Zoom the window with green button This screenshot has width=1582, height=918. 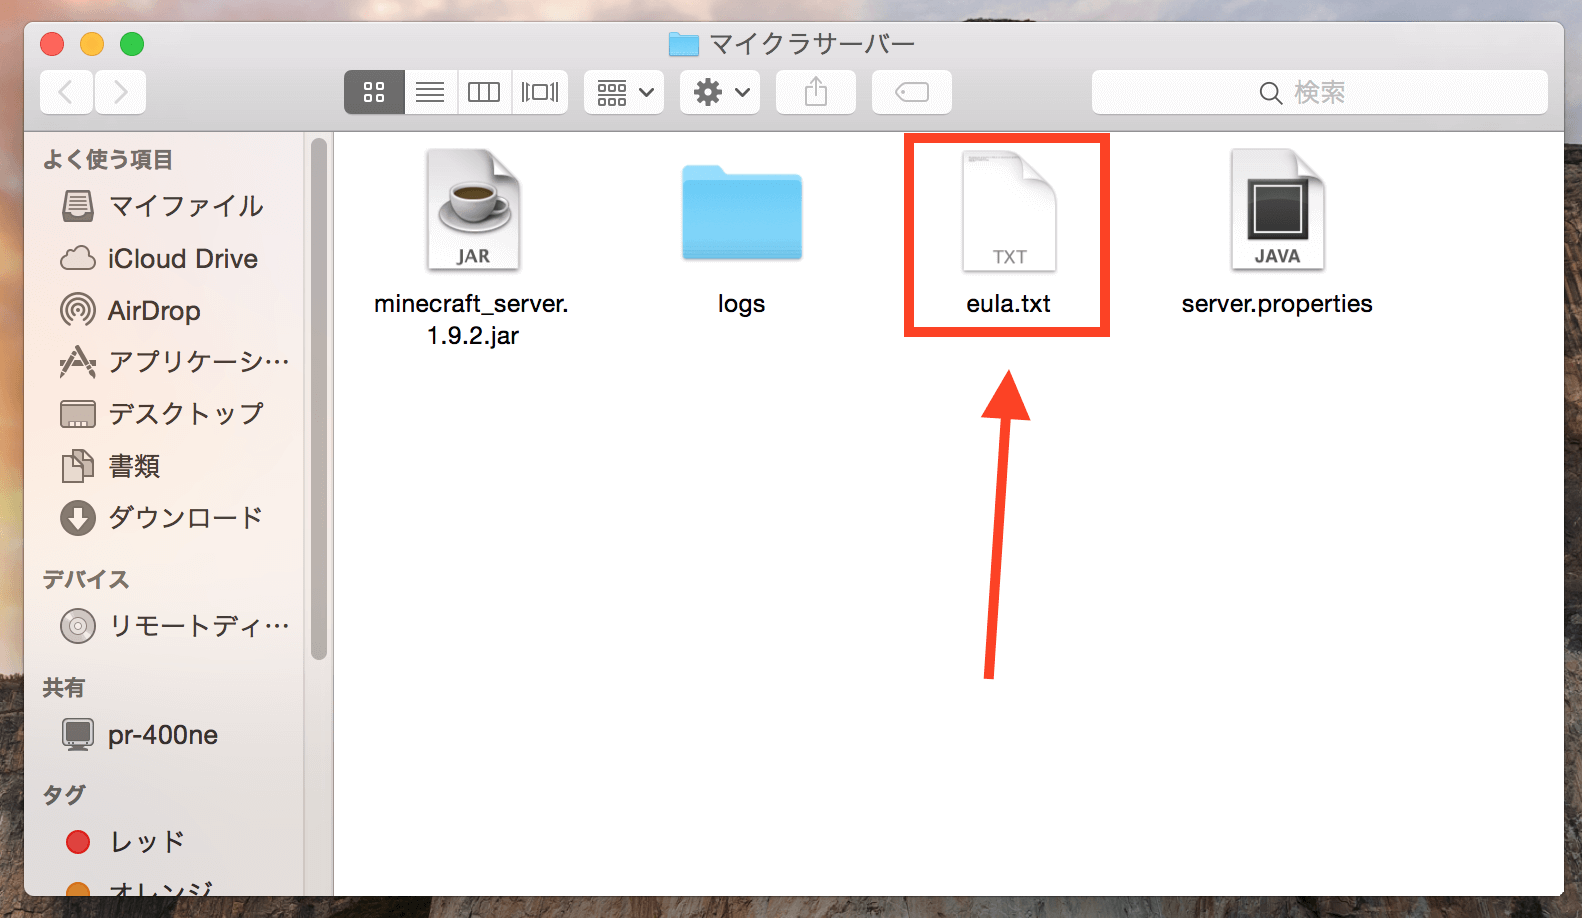[132, 44]
